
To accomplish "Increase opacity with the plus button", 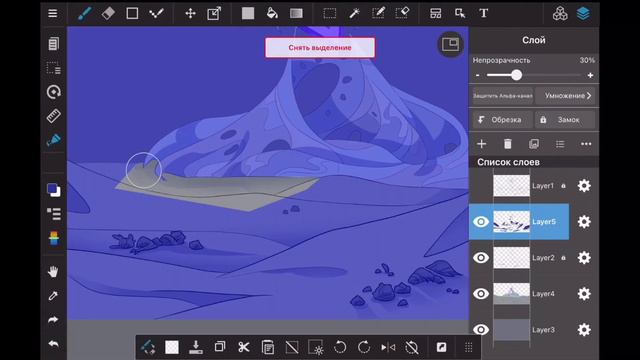I will [590, 75].
